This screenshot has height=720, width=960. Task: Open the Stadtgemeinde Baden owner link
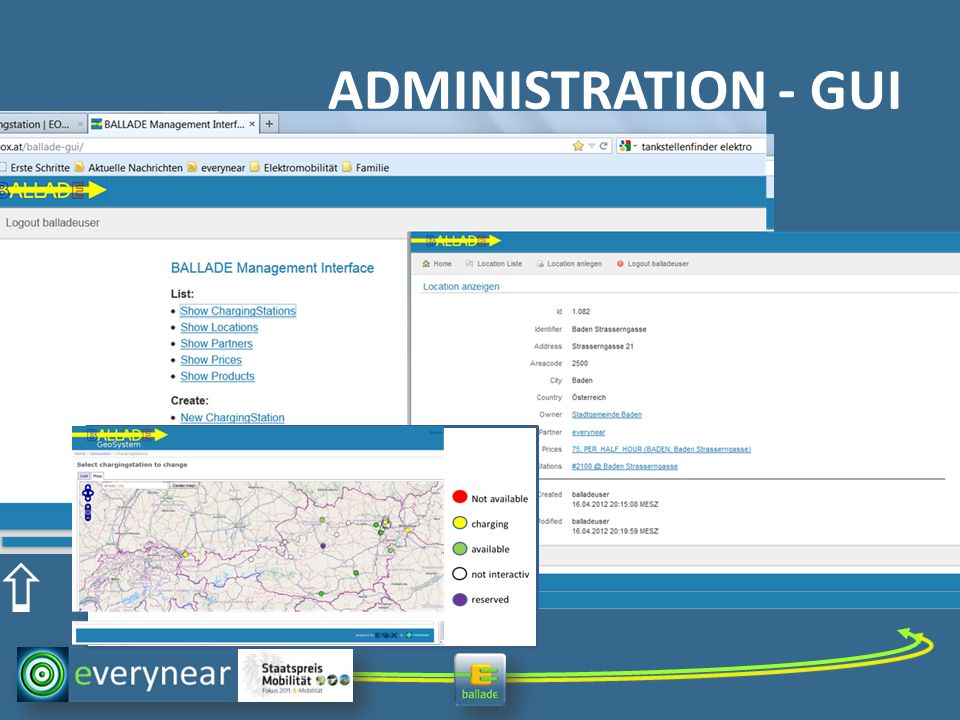pos(607,415)
